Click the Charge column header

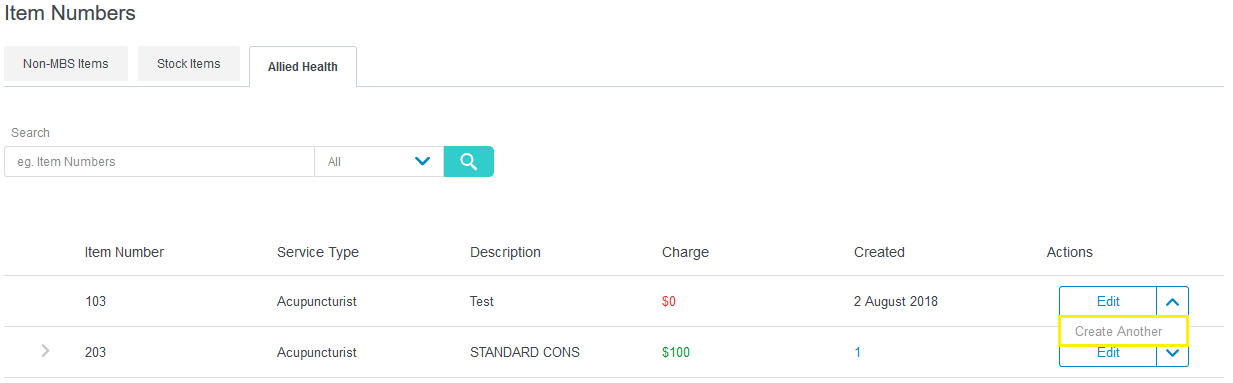[685, 252]
